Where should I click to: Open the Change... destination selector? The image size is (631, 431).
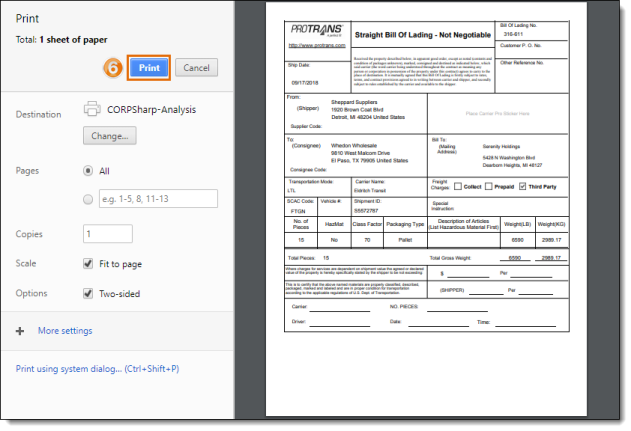click(x=109, y=135)
